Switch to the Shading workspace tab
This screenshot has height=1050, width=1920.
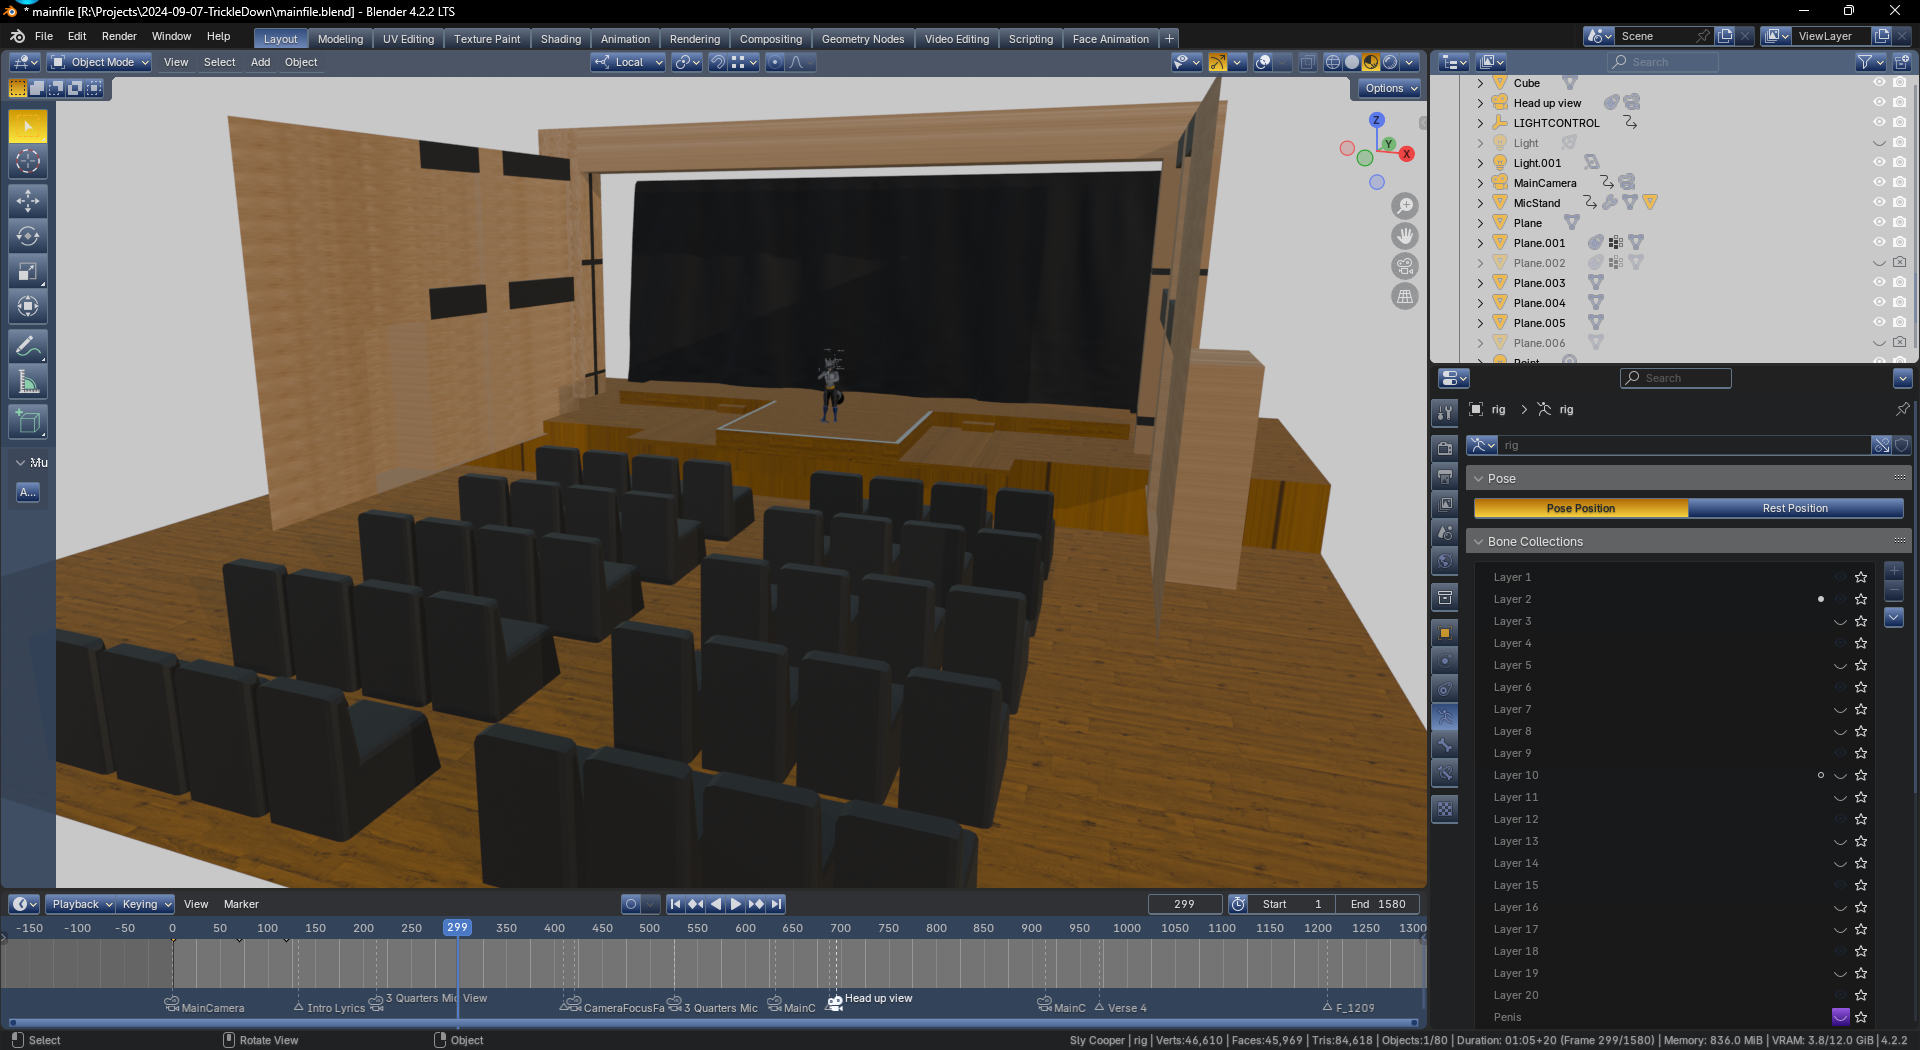coord(560,39)
